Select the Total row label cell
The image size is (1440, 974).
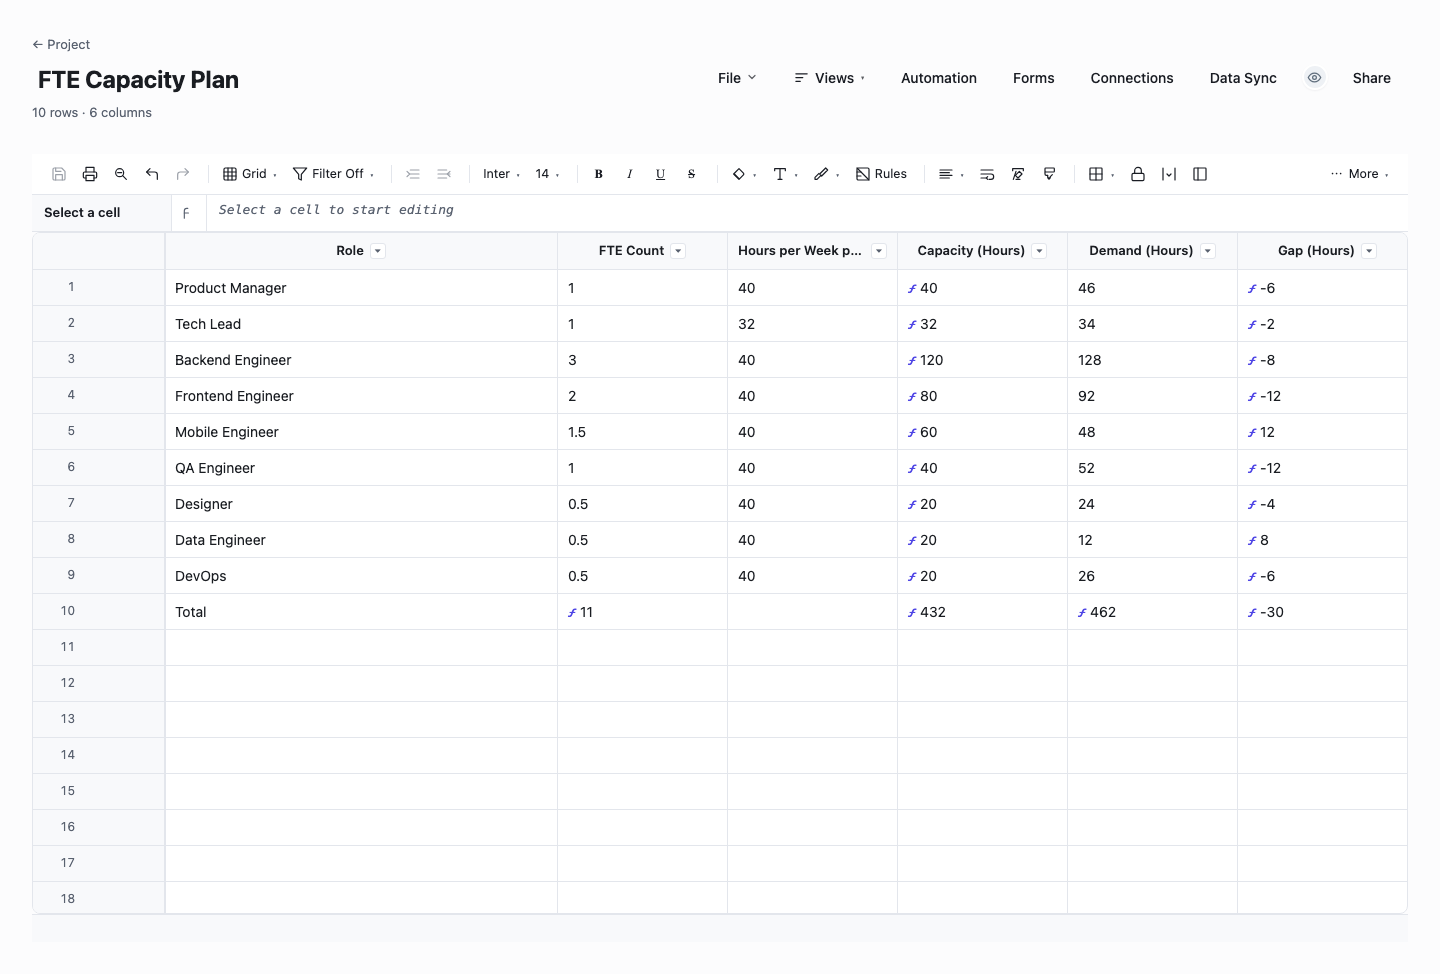click(361, 612)
